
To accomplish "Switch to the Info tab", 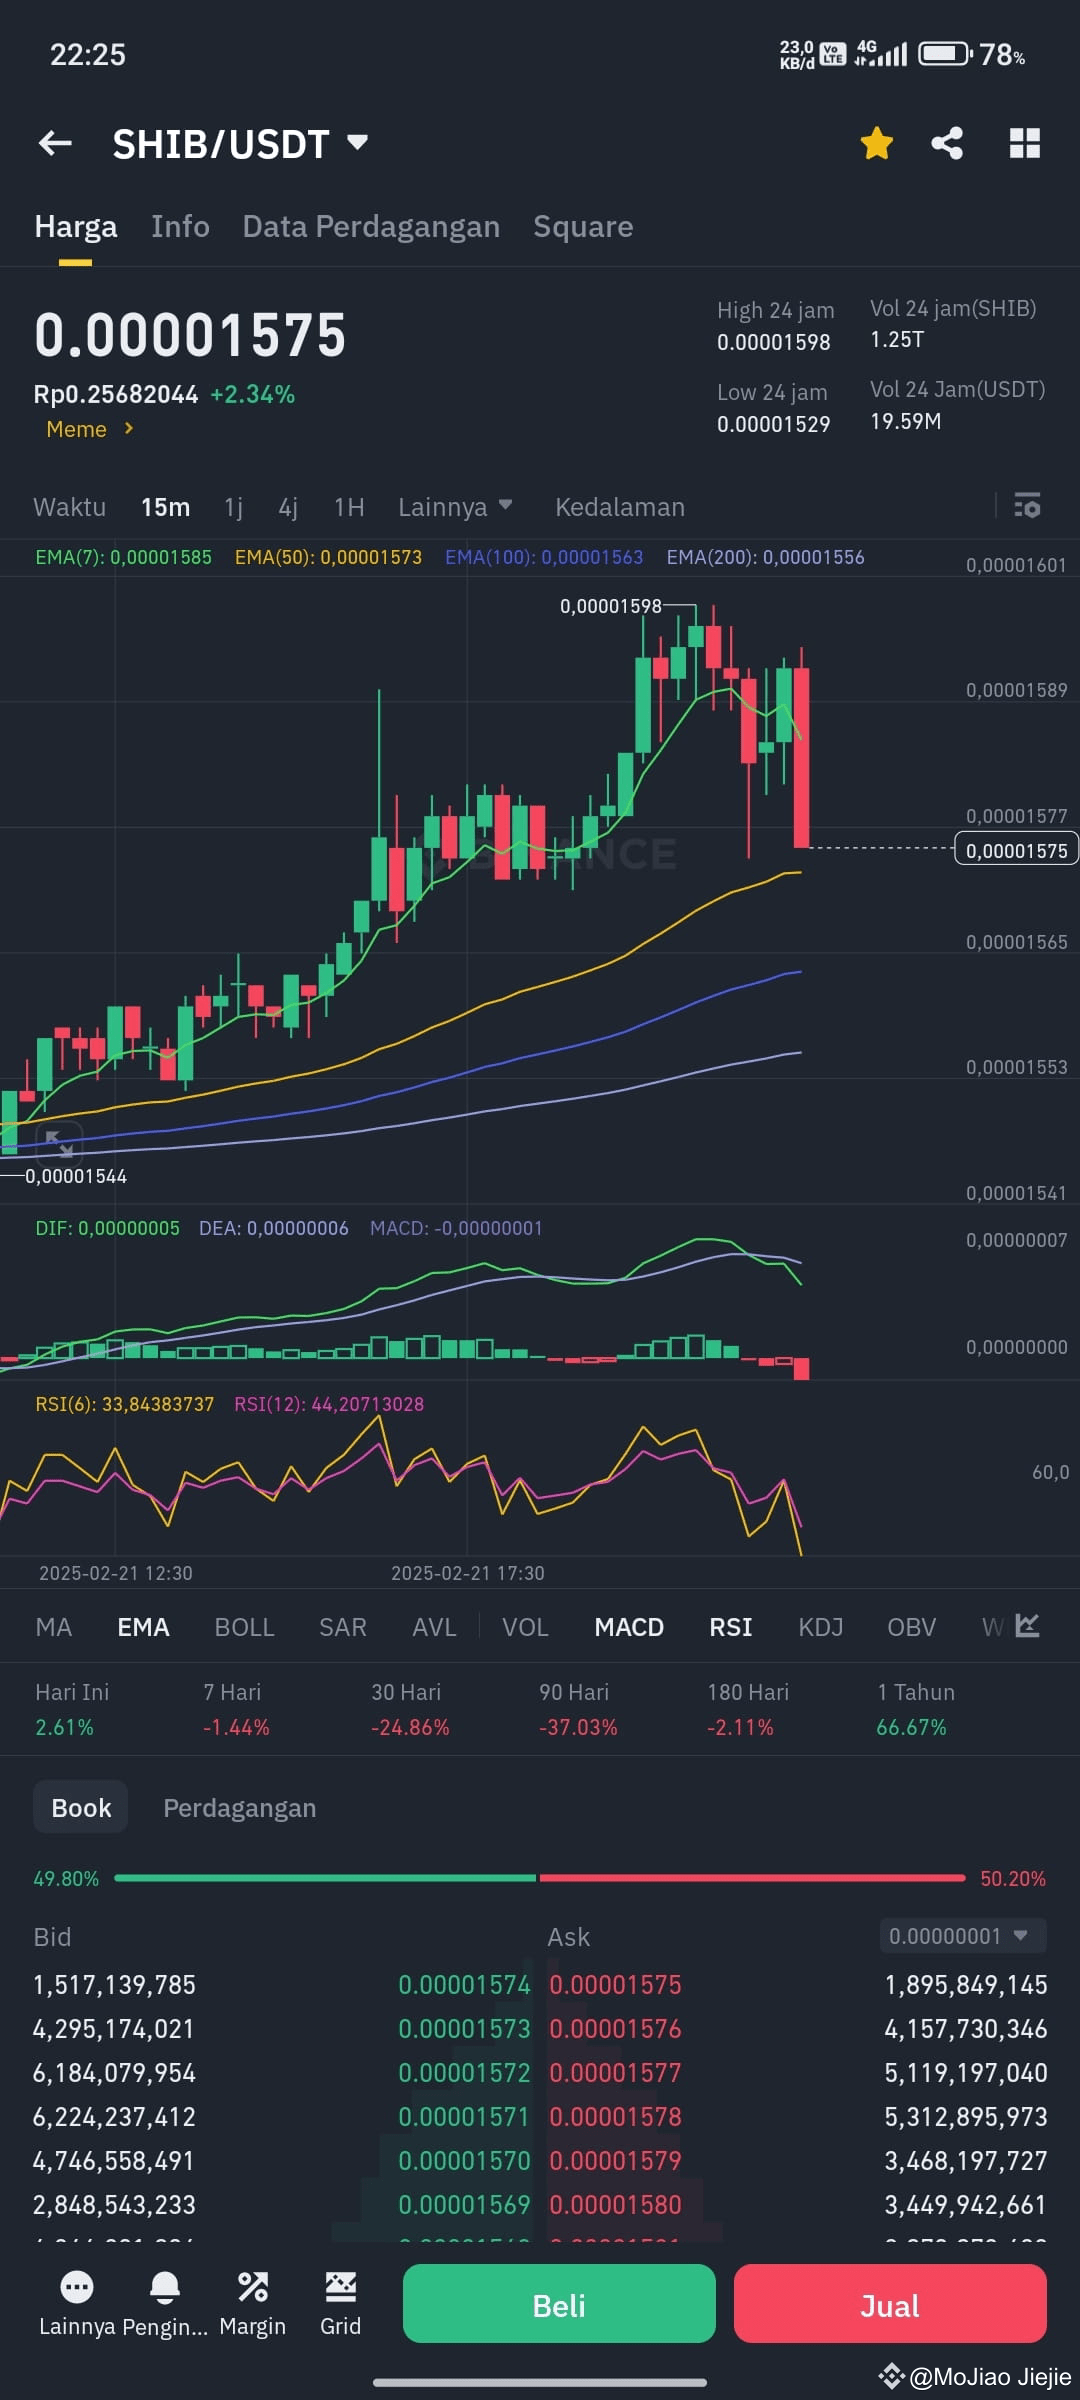I will click(x=180, y=226).
